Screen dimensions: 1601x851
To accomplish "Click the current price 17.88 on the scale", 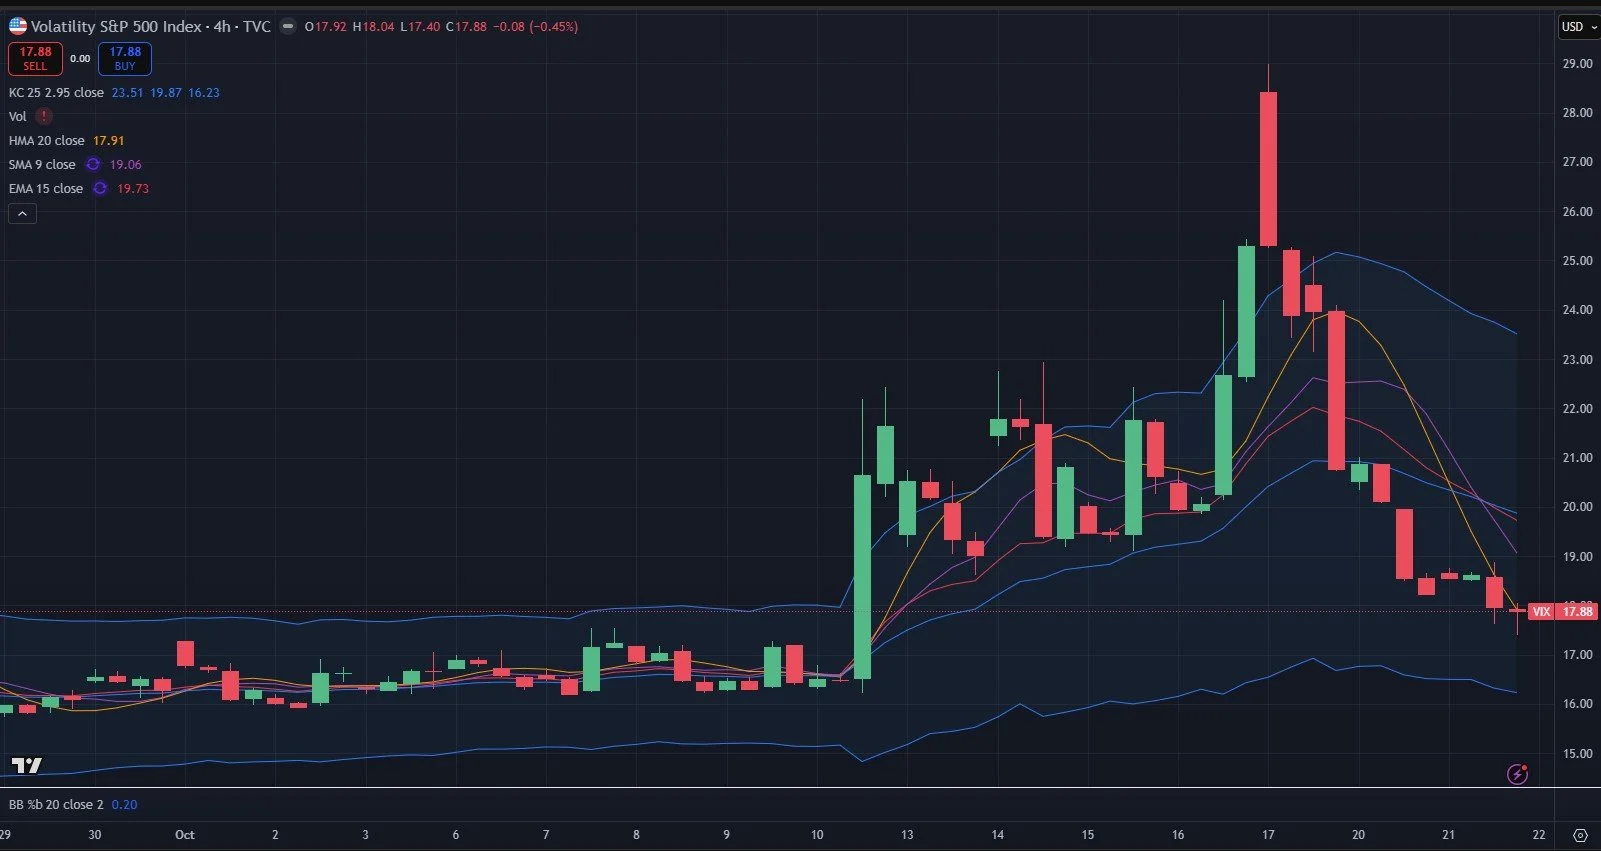I will [x=1578, y=611].
